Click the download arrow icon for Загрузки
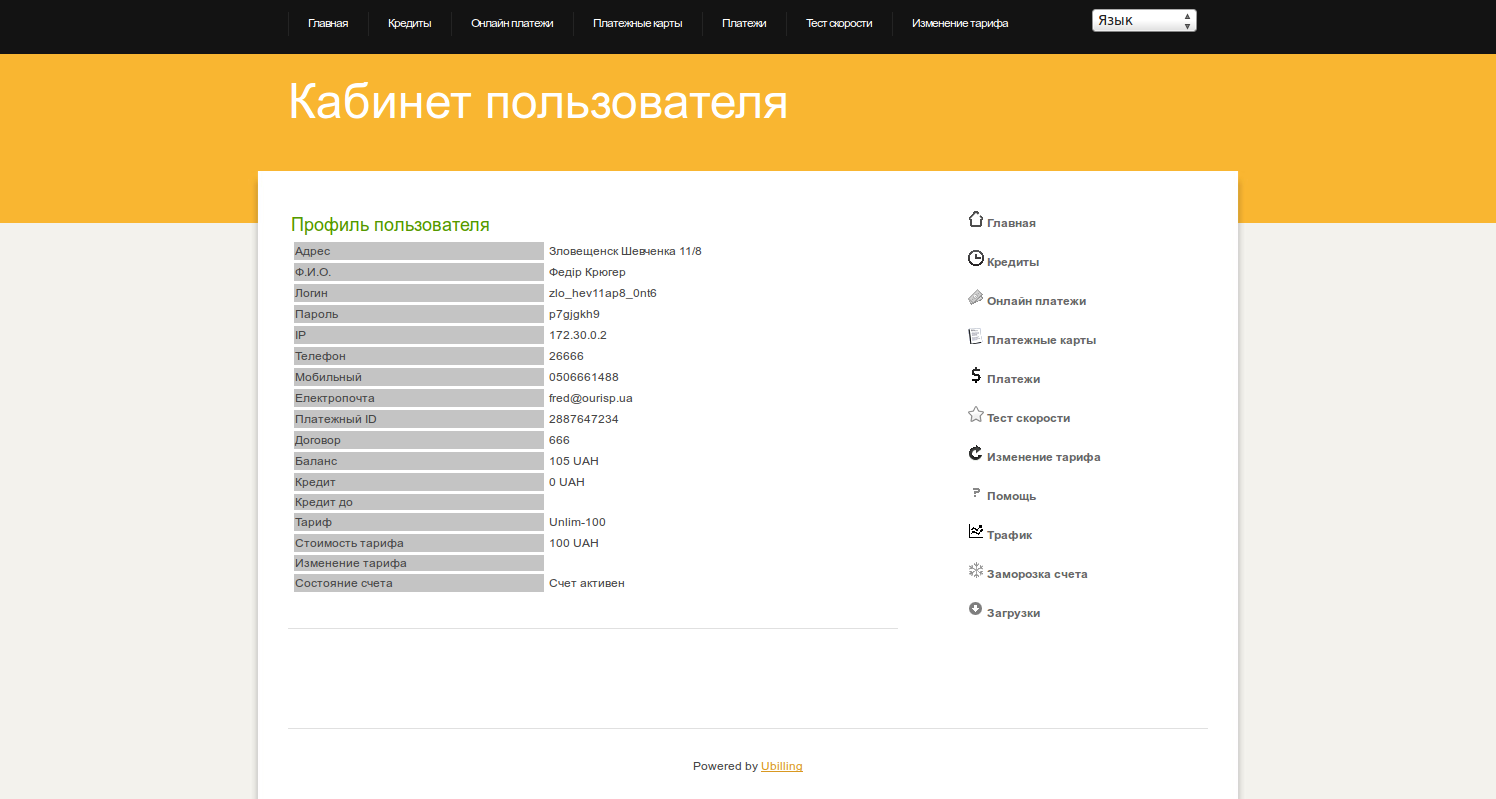The width and height of the screenshot is (1496, 799). 976,609
